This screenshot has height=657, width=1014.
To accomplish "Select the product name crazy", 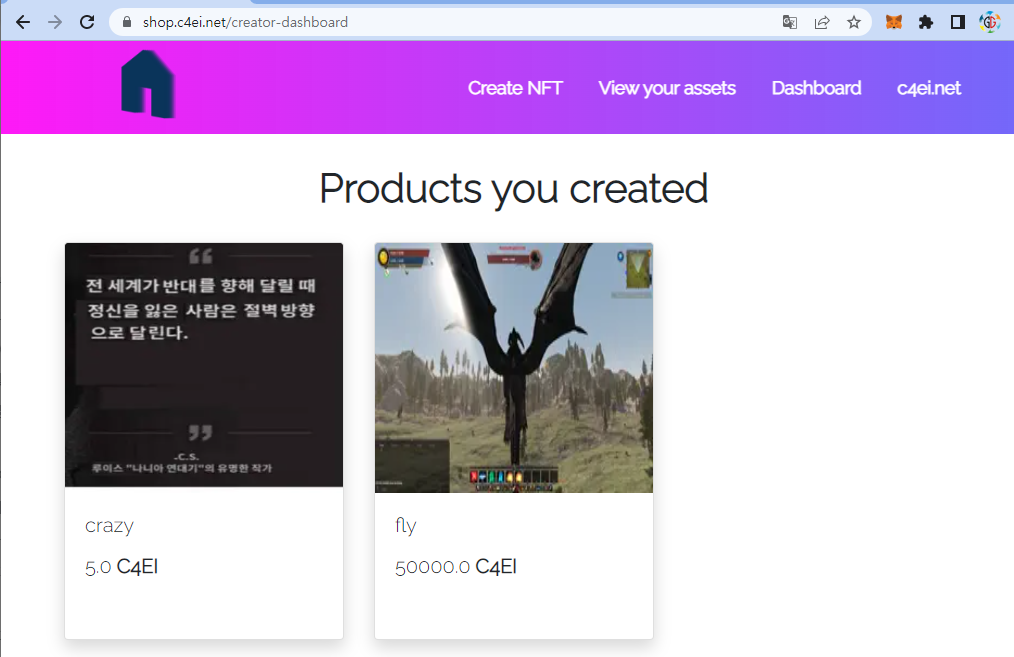I will click(x=109, y=526).
